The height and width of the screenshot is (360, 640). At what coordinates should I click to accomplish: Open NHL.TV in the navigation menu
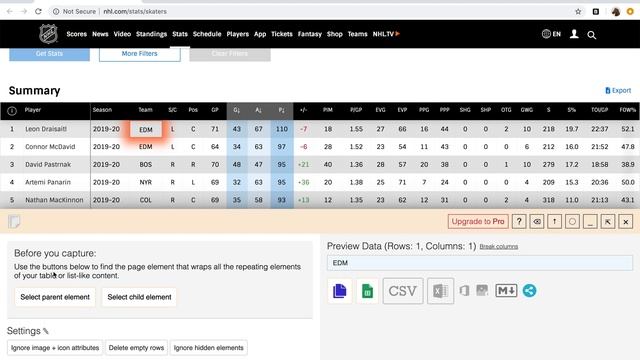[386, 34]
